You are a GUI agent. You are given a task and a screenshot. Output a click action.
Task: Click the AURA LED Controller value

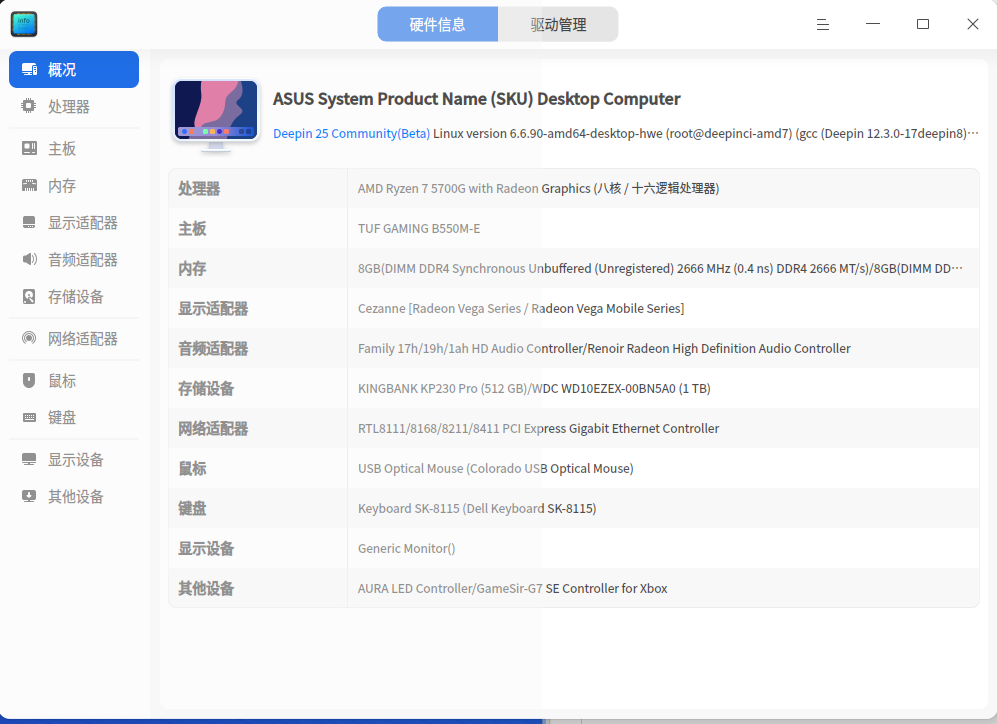point(512,589)
